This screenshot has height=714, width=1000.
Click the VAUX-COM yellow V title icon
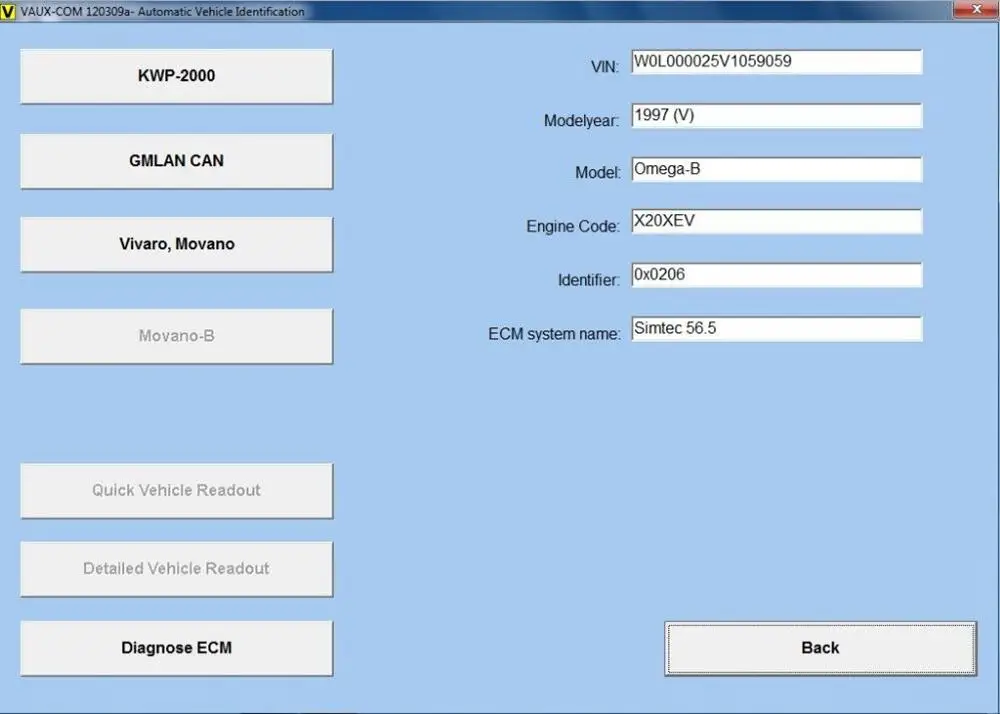(x=8, y=11)
